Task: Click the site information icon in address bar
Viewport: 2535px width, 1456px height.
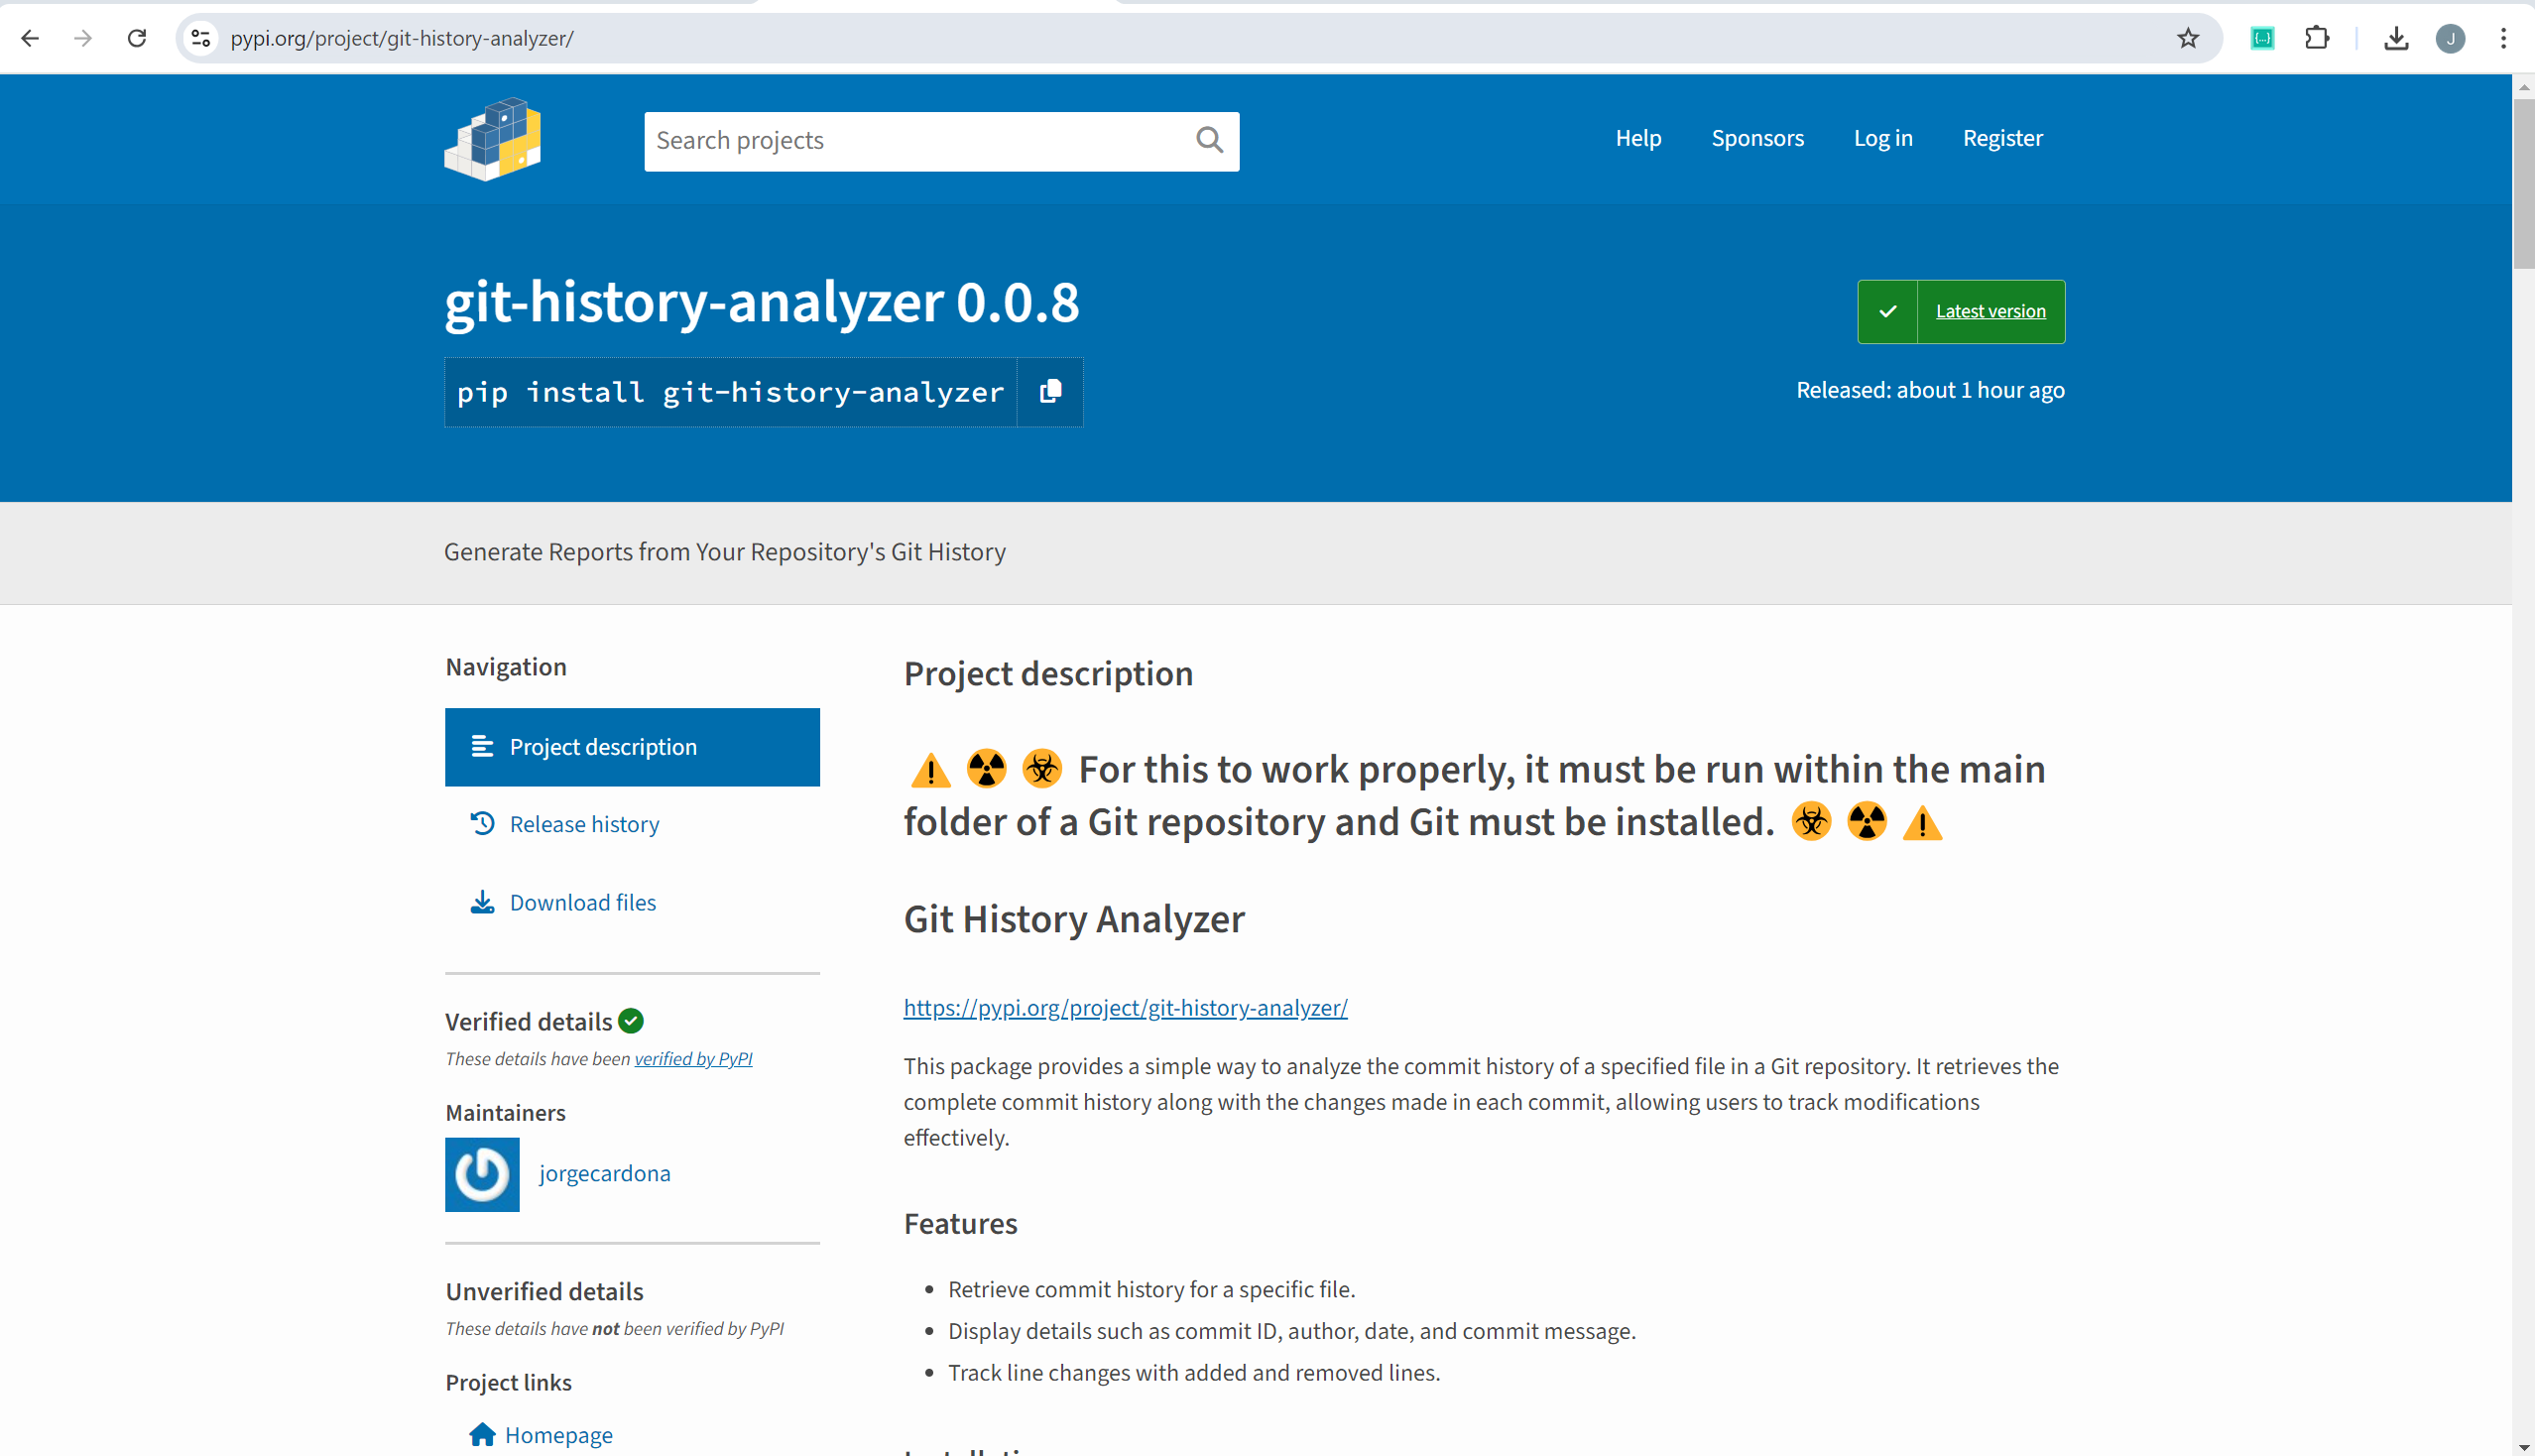Action: point(201,38)
